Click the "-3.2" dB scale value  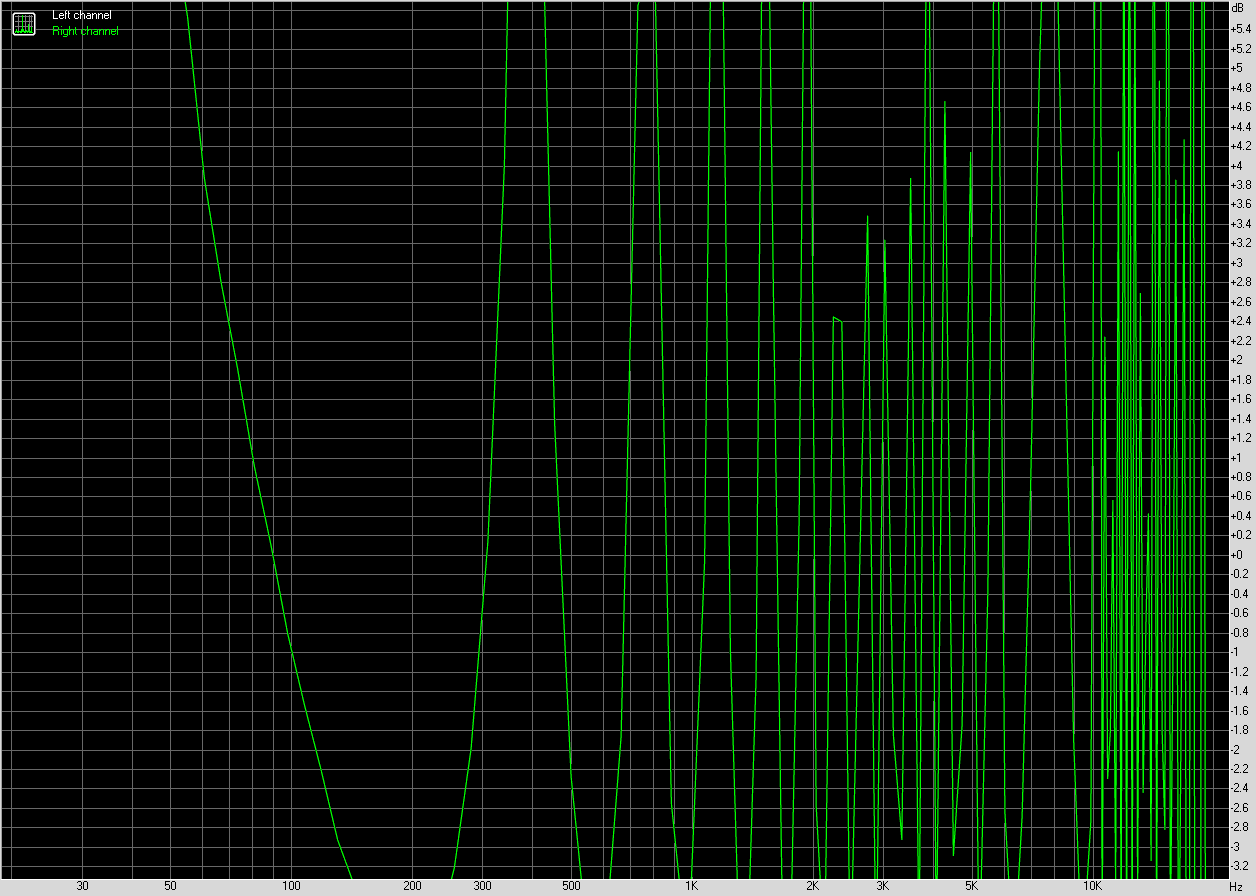pos(1240,866)
